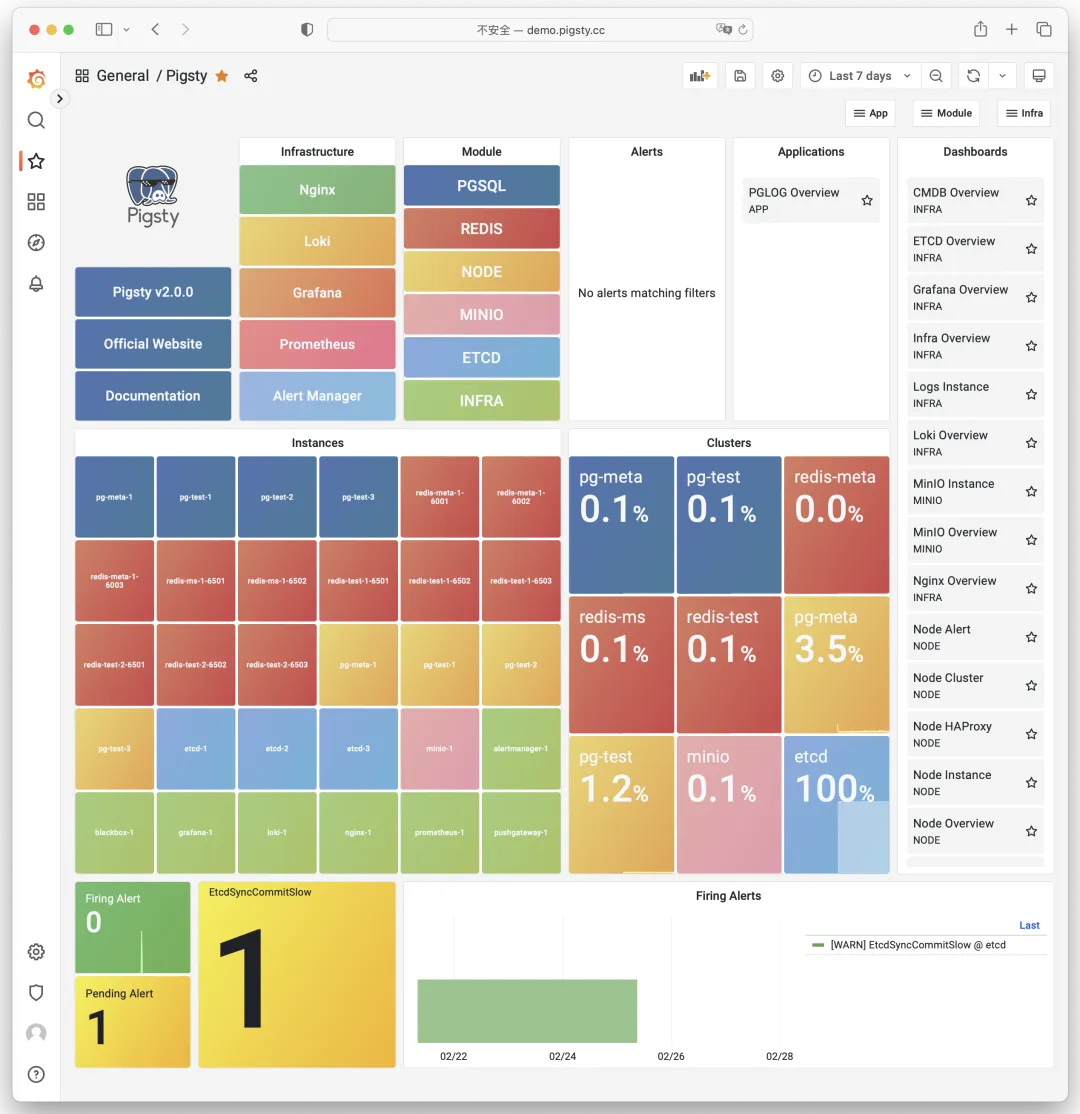Open Grafana search in sidebar
The width and height of the screenshot is (1080, 1114).
[x=36, y=120]
